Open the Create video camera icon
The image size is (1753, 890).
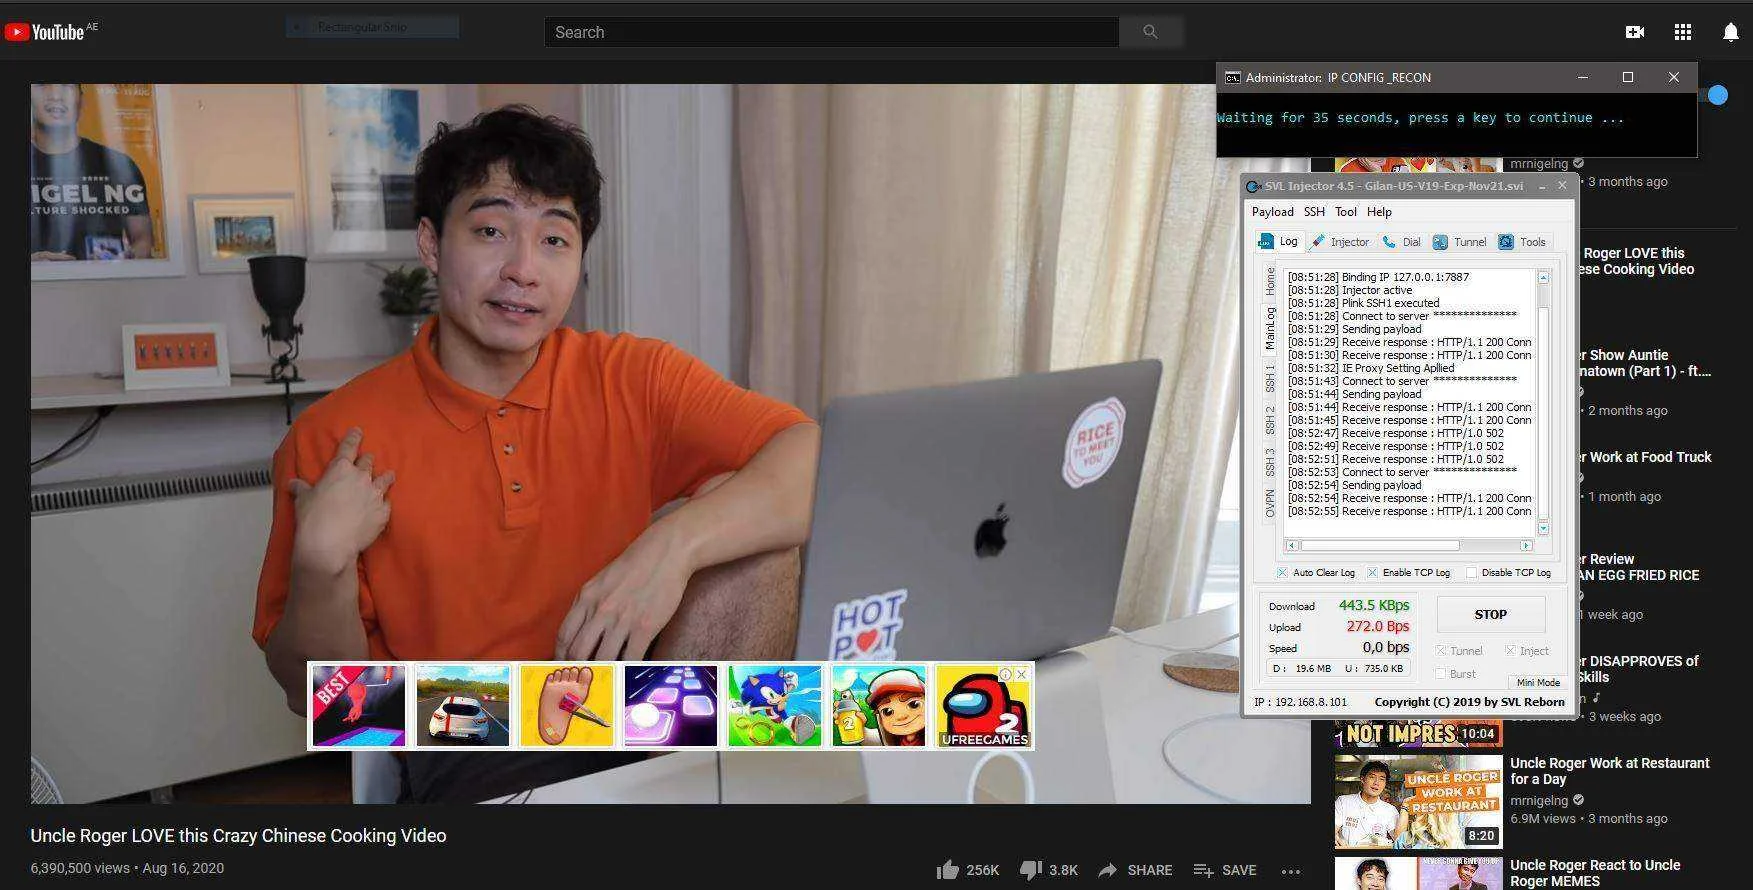point(1635,32)
